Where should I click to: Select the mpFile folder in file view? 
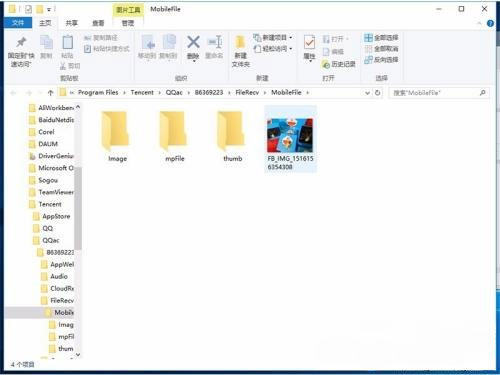click(x=174, y=137)
